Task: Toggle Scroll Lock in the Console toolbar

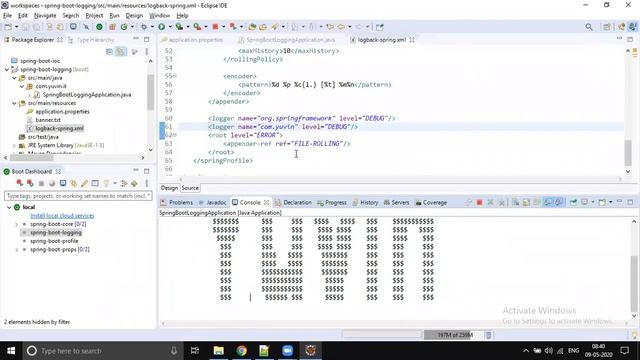Action: [526, 202]
